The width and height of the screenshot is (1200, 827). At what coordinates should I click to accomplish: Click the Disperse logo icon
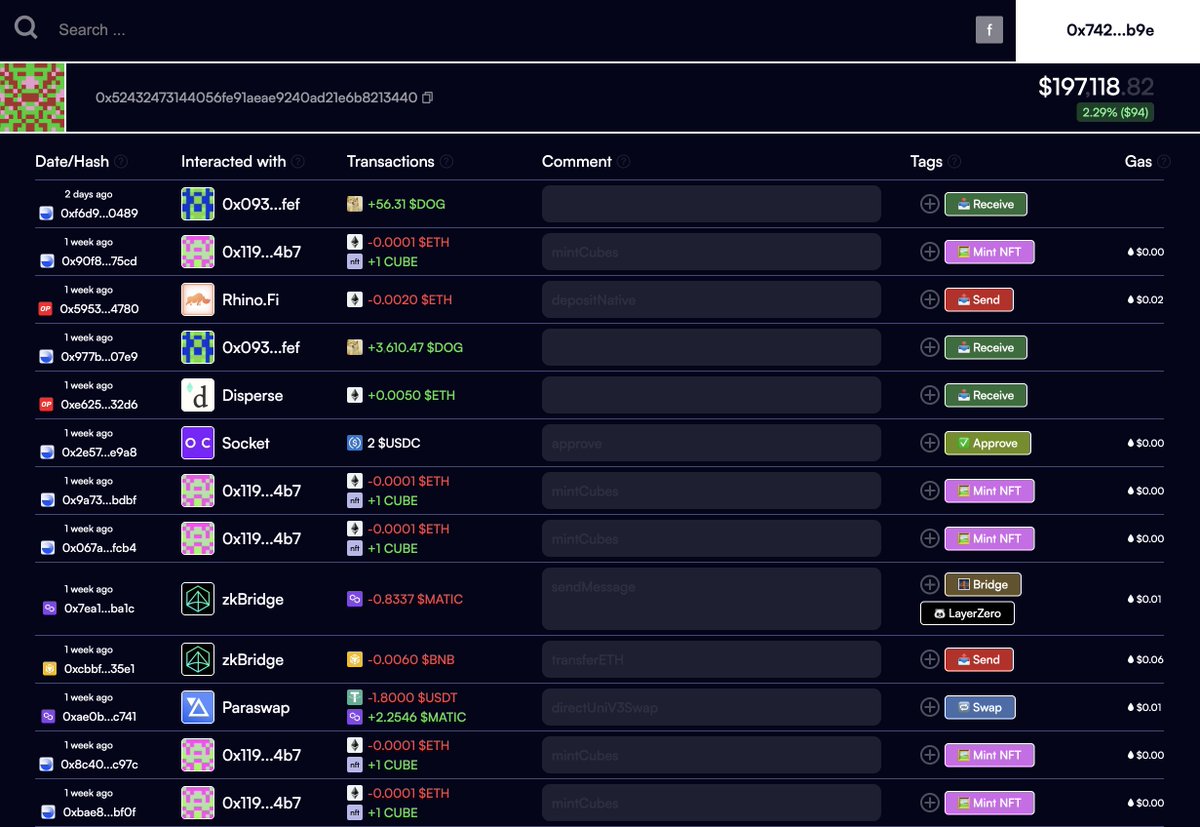[198, 396]
